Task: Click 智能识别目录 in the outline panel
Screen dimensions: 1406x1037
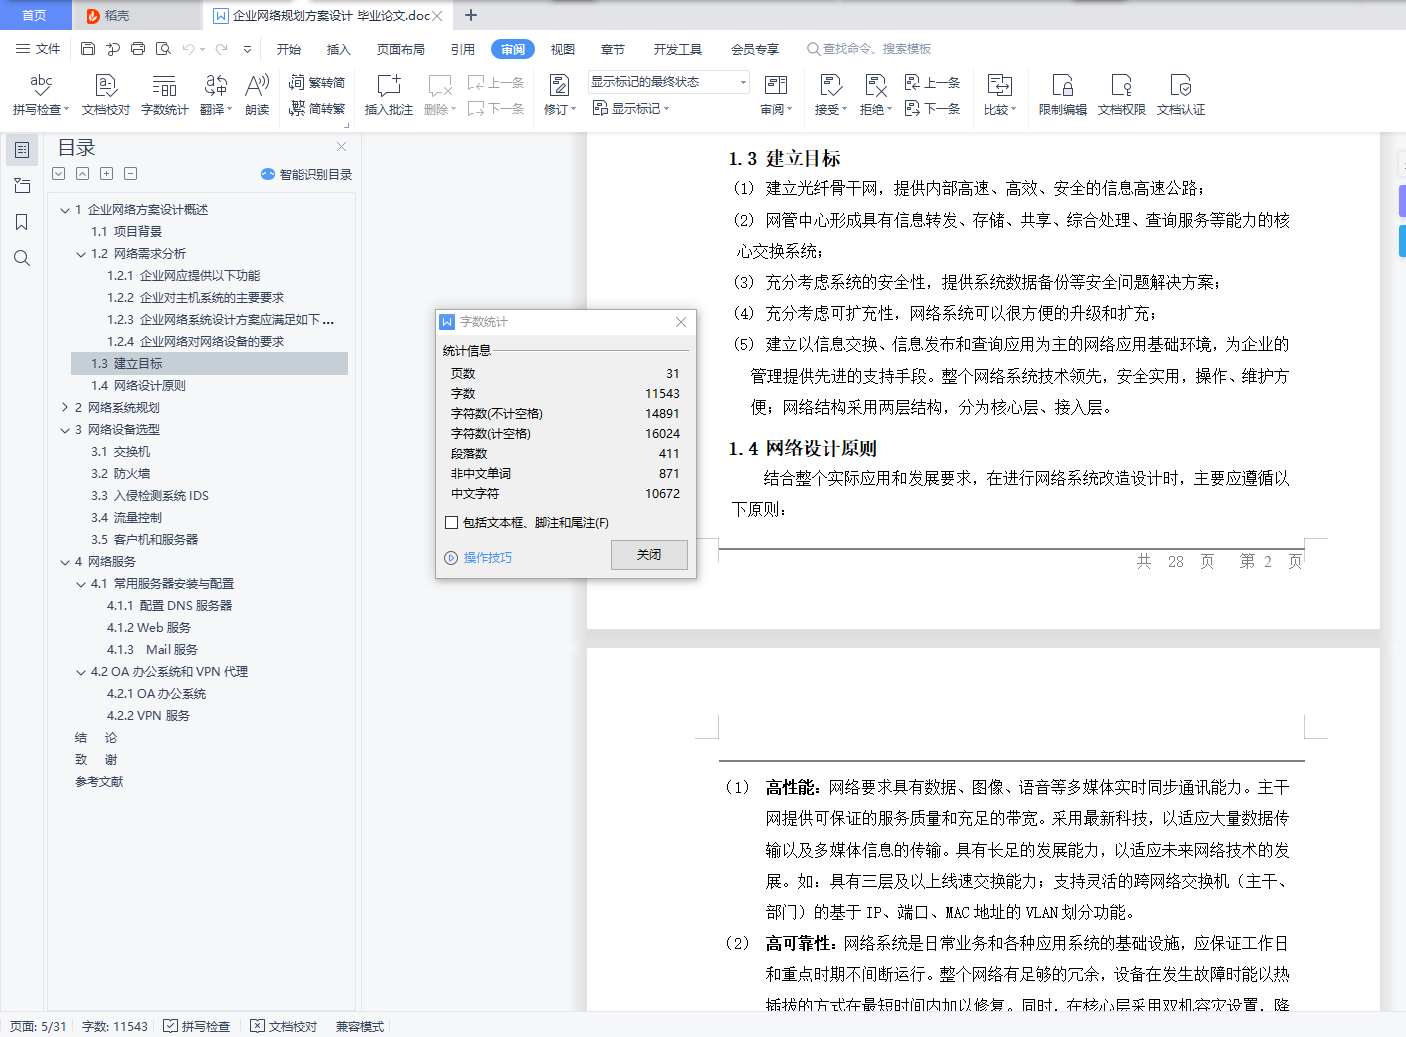Action: coord(307,174)
